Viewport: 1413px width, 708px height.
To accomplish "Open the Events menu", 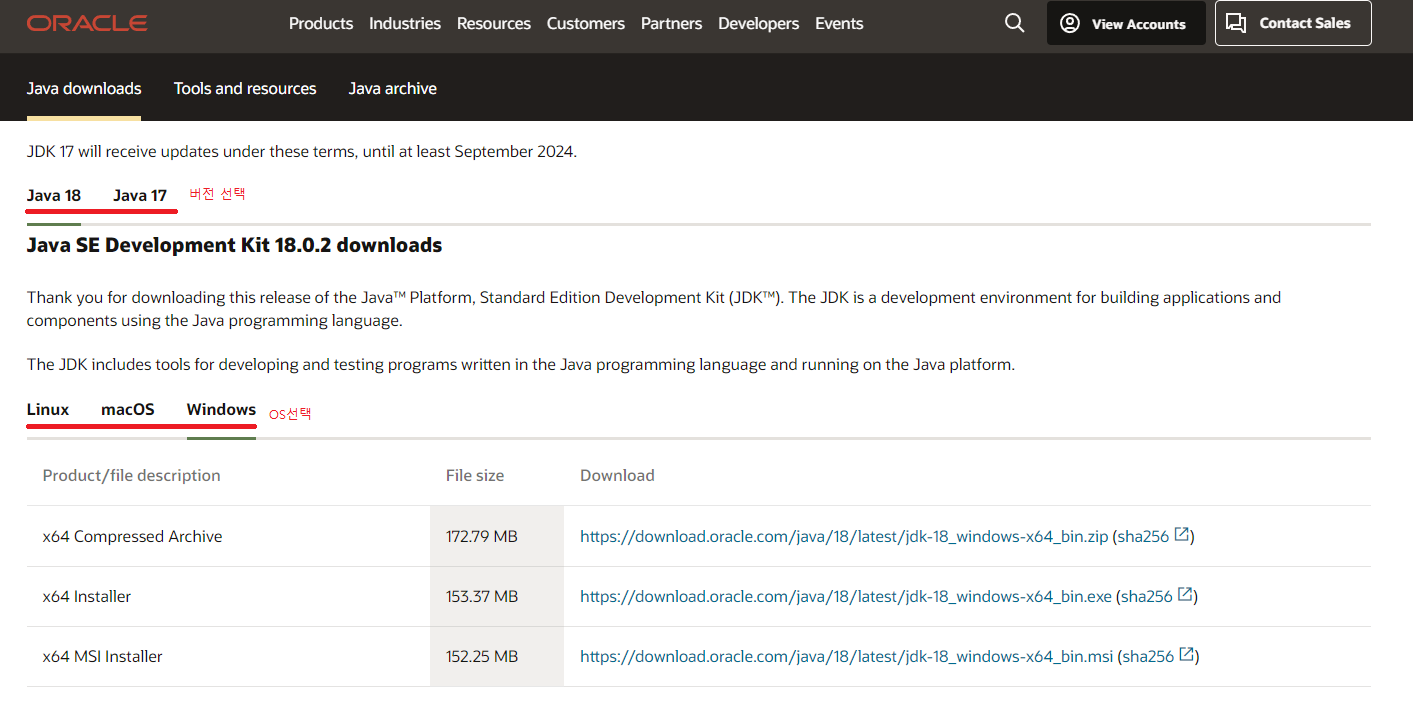I will point(839,23).
